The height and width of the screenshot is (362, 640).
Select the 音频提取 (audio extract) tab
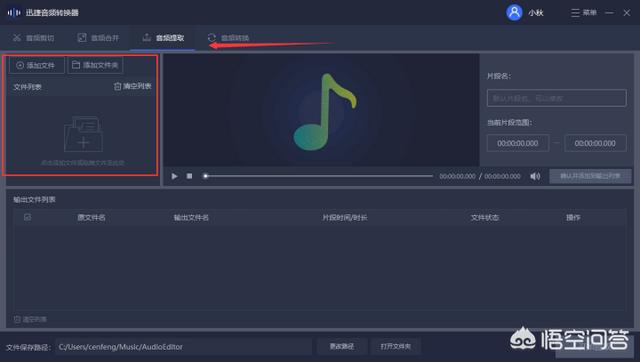(x=163, y=38)
